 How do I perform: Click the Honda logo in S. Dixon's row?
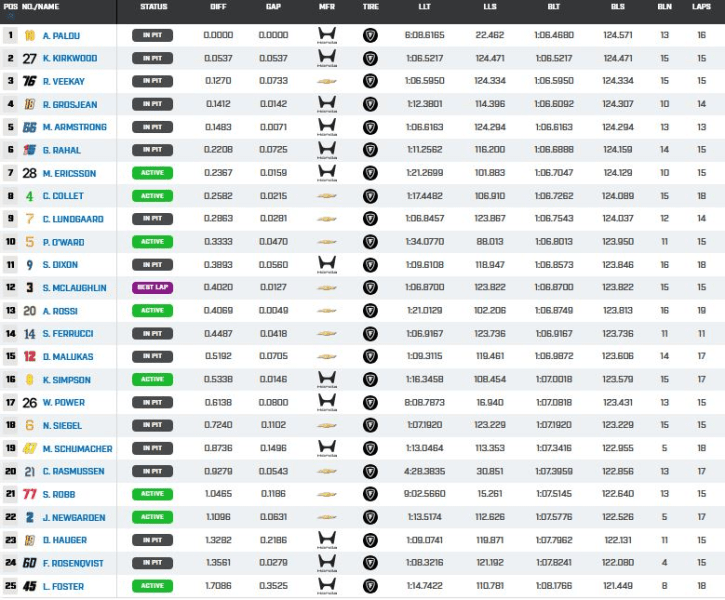pyautogui.click(x=327, y=265)
